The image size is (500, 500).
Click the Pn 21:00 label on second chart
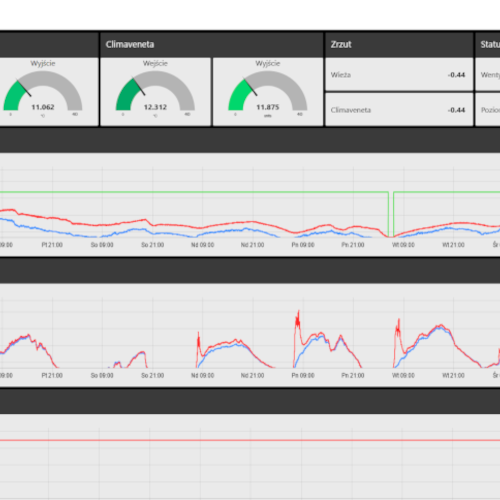[x=353, y=376]
